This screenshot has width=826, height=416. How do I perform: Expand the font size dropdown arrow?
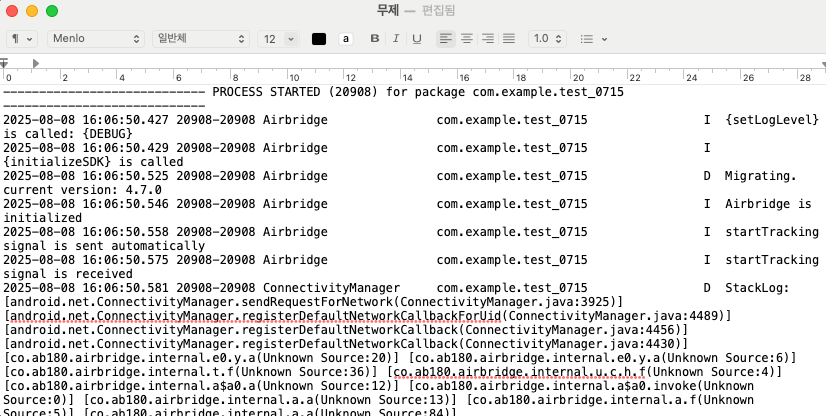tap(291, 39)
